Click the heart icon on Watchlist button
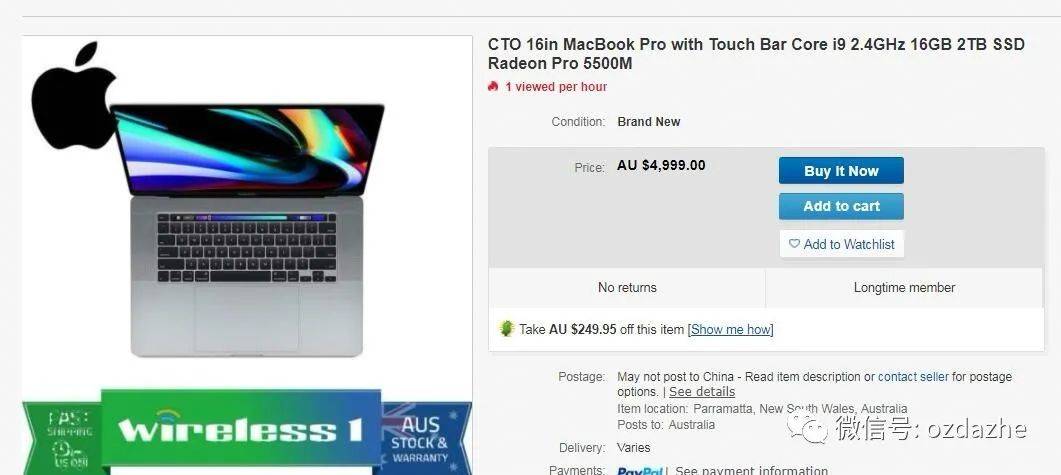The height and width of the screenshot is (475, 1061). [794, 244]
